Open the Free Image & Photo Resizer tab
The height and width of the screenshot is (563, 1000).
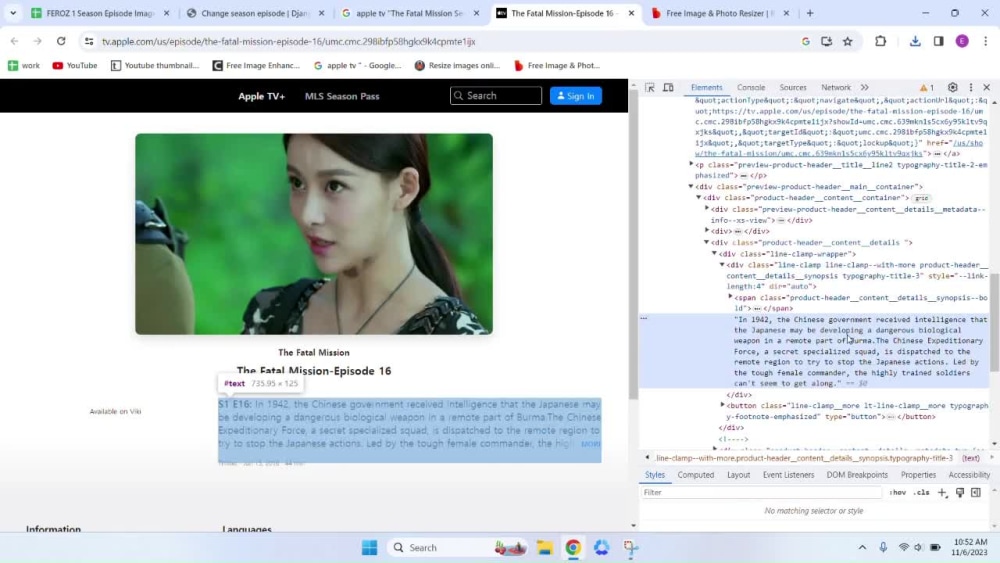pos(720,13)
